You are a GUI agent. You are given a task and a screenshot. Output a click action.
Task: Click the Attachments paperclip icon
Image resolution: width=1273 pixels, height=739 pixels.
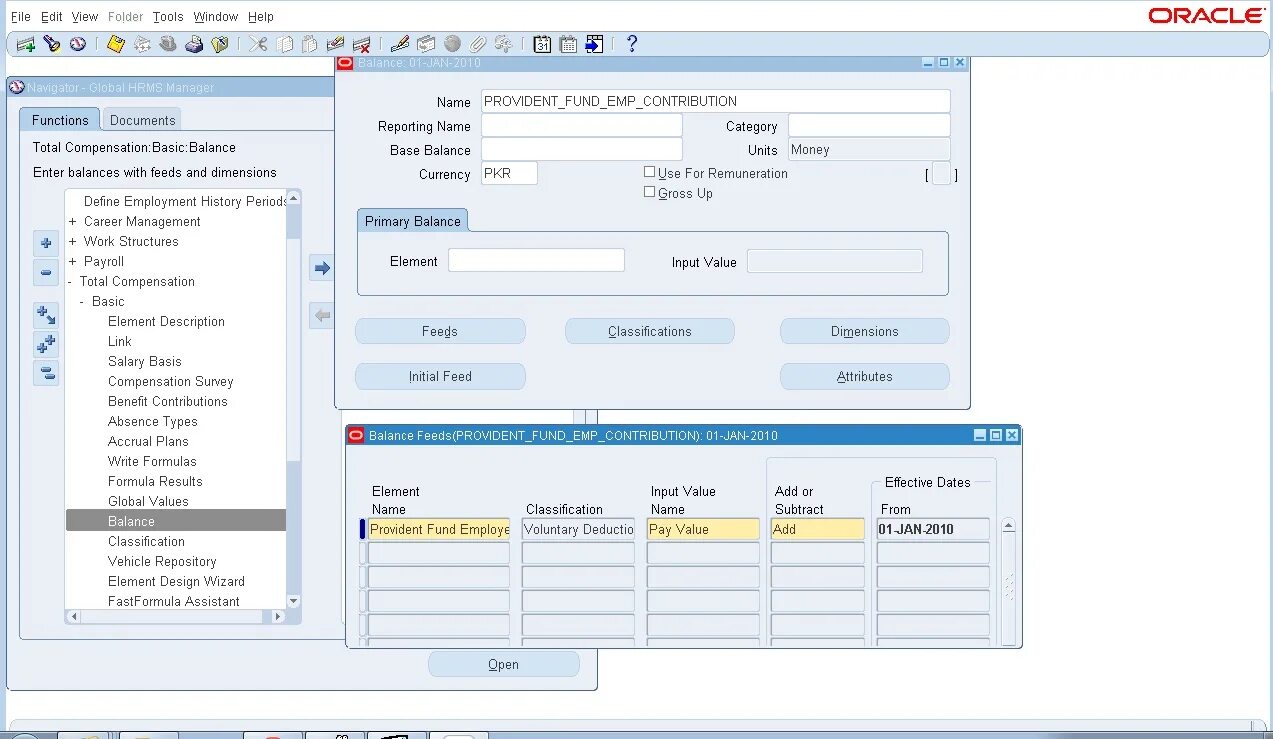(478, 44)
